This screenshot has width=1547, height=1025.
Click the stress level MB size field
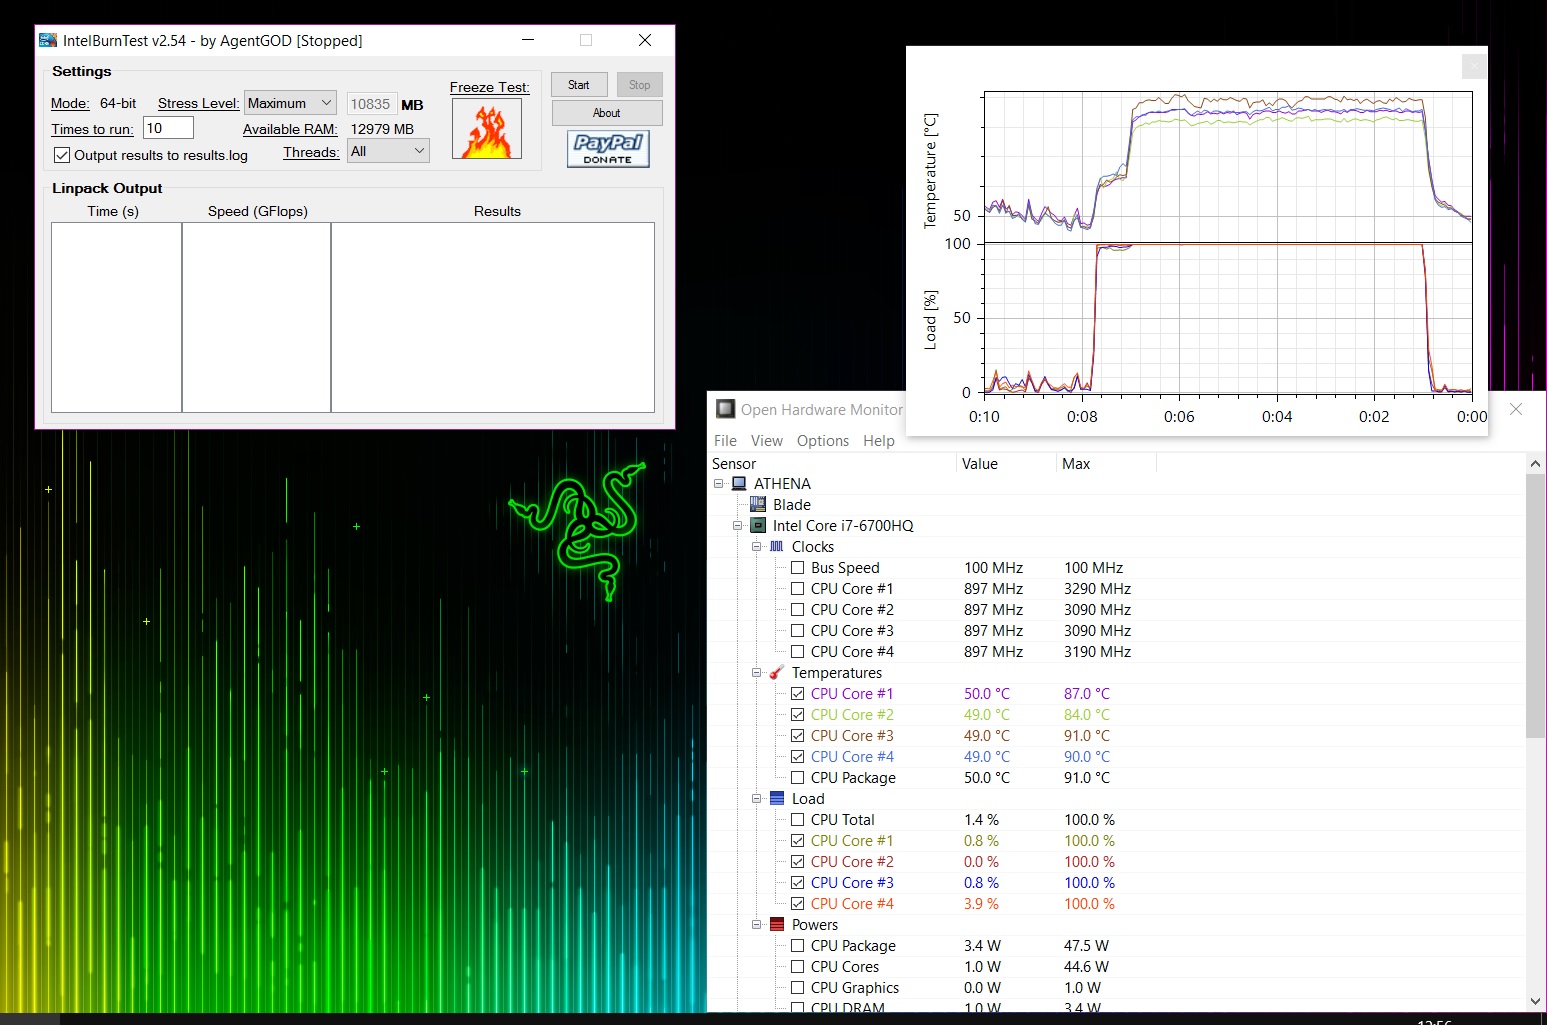(x=371, y=104)
